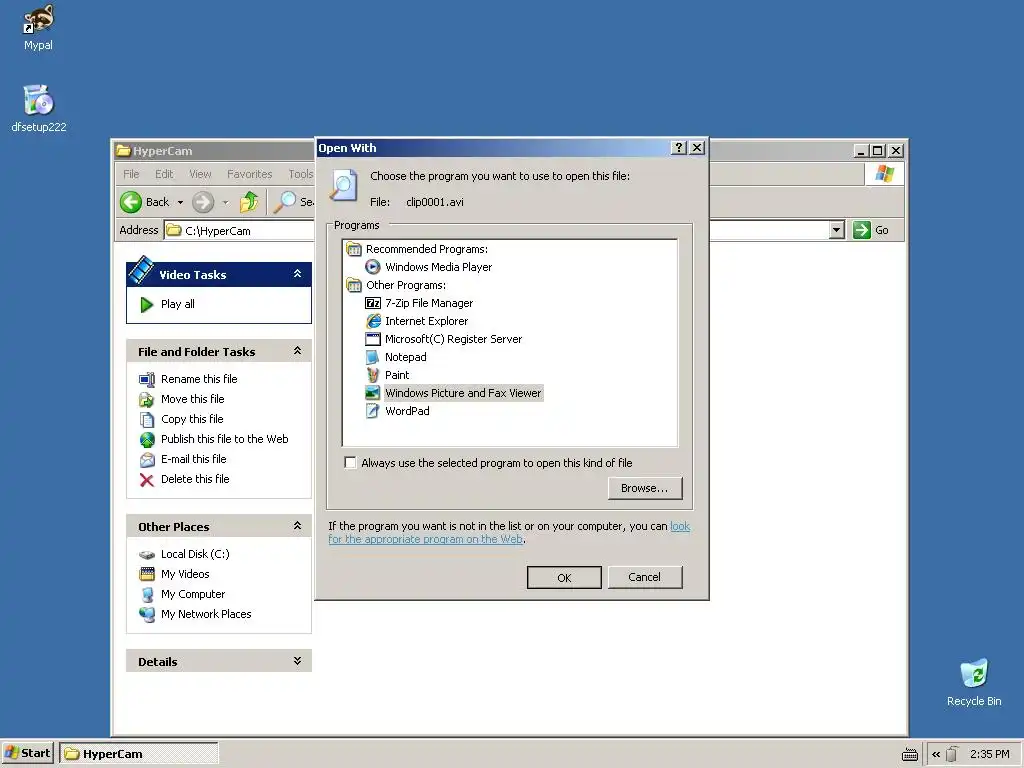Click the Forward arrow in HyperCam window

pos(203,202)
